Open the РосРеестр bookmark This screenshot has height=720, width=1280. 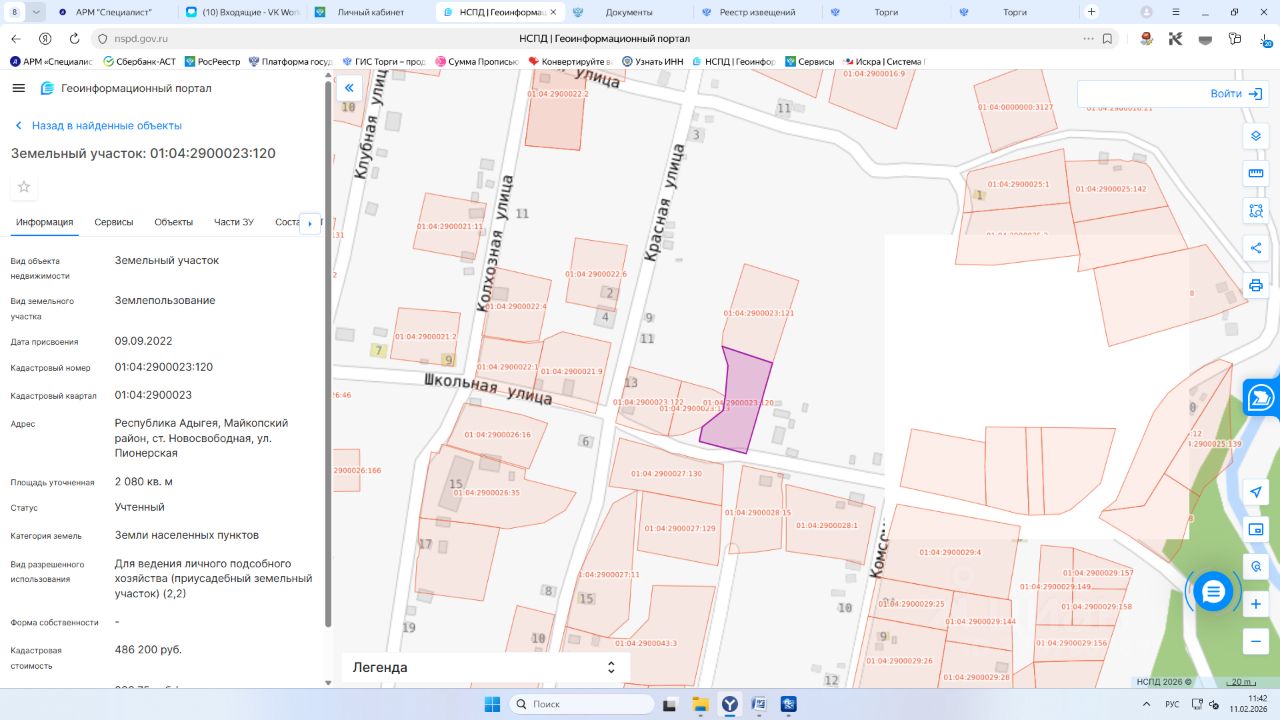point(212,61)
